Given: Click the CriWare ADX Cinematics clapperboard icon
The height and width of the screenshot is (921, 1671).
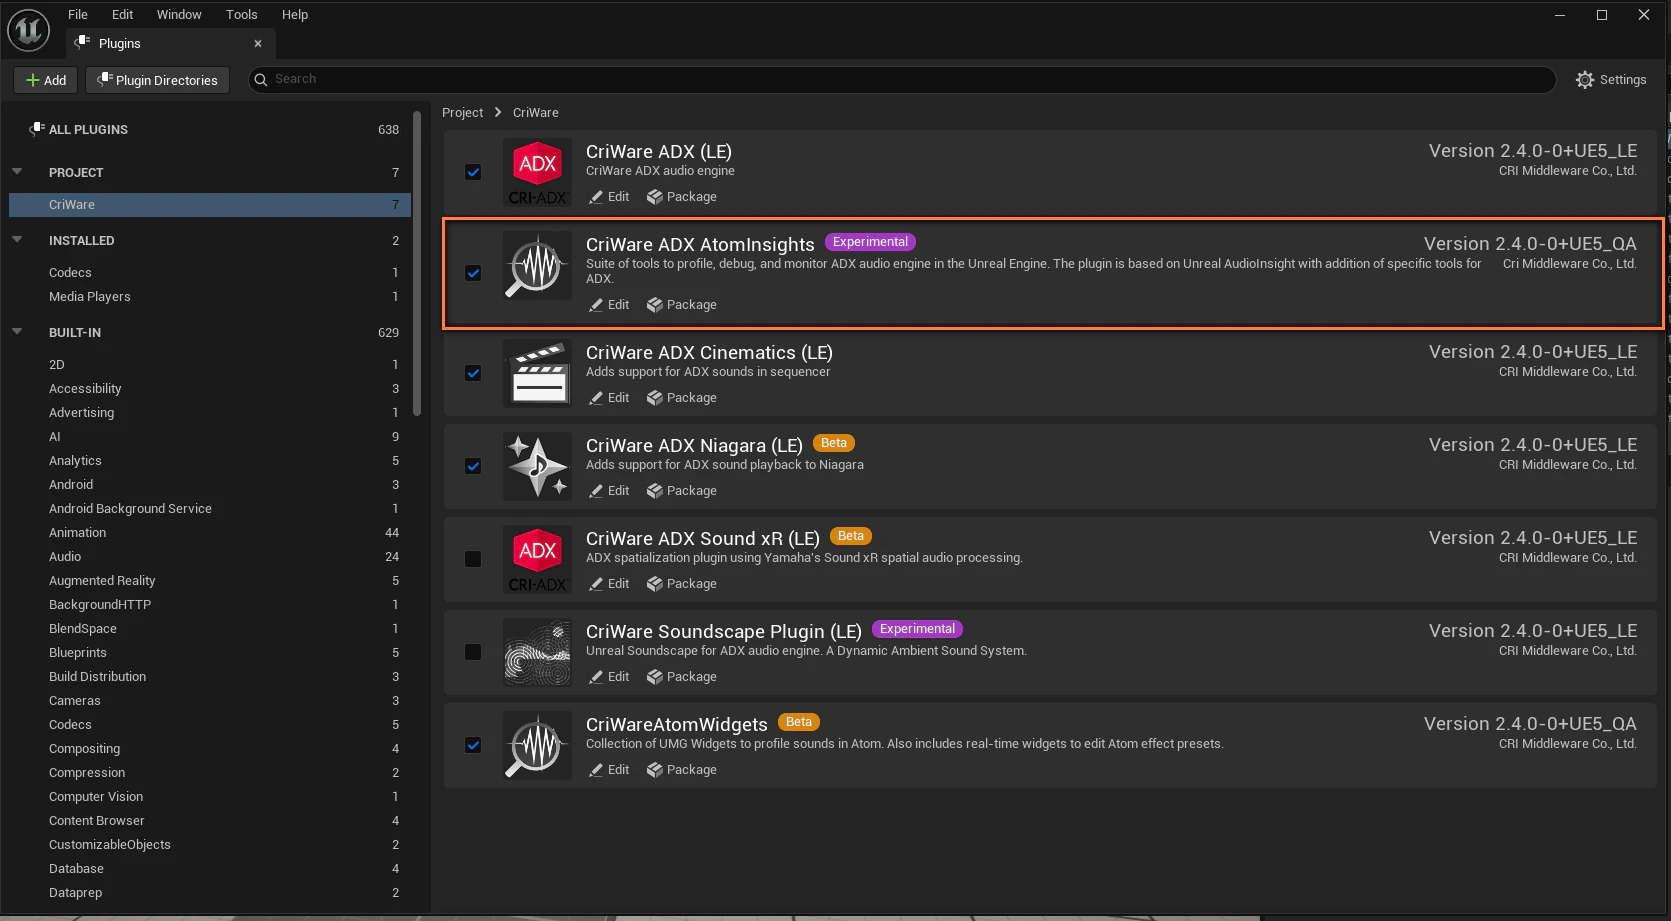Looking at the screenshot, I should tap(537, 374).
